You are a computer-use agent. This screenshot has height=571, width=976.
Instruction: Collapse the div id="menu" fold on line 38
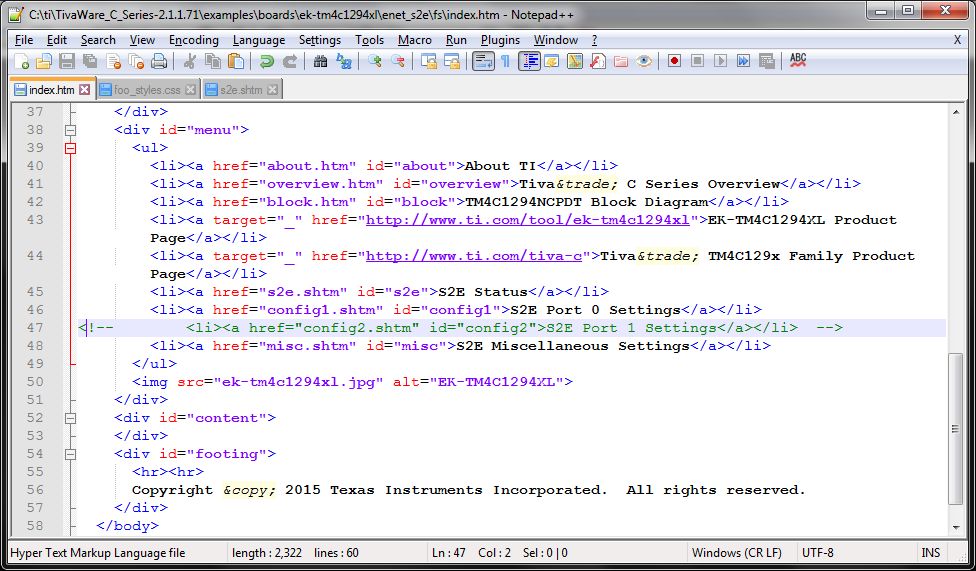pos(70,130)
